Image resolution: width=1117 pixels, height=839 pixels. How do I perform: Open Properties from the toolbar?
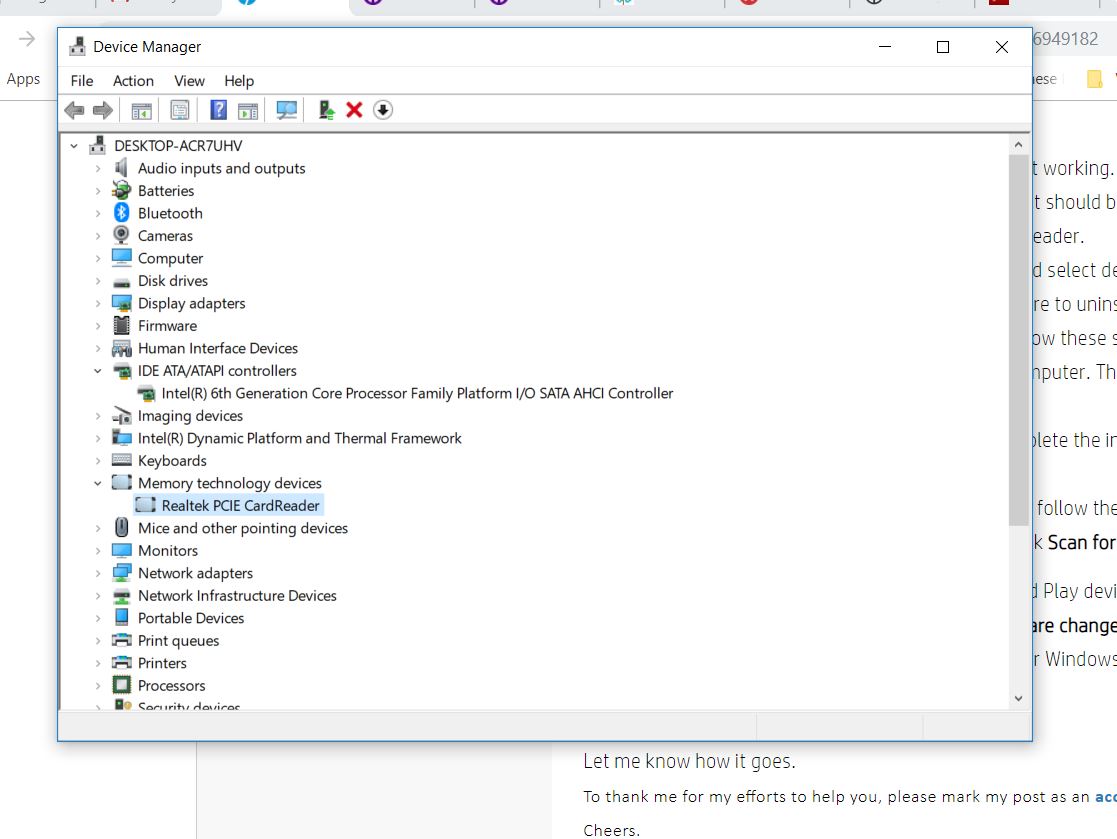pyautogui.click(x=179, y=110)
